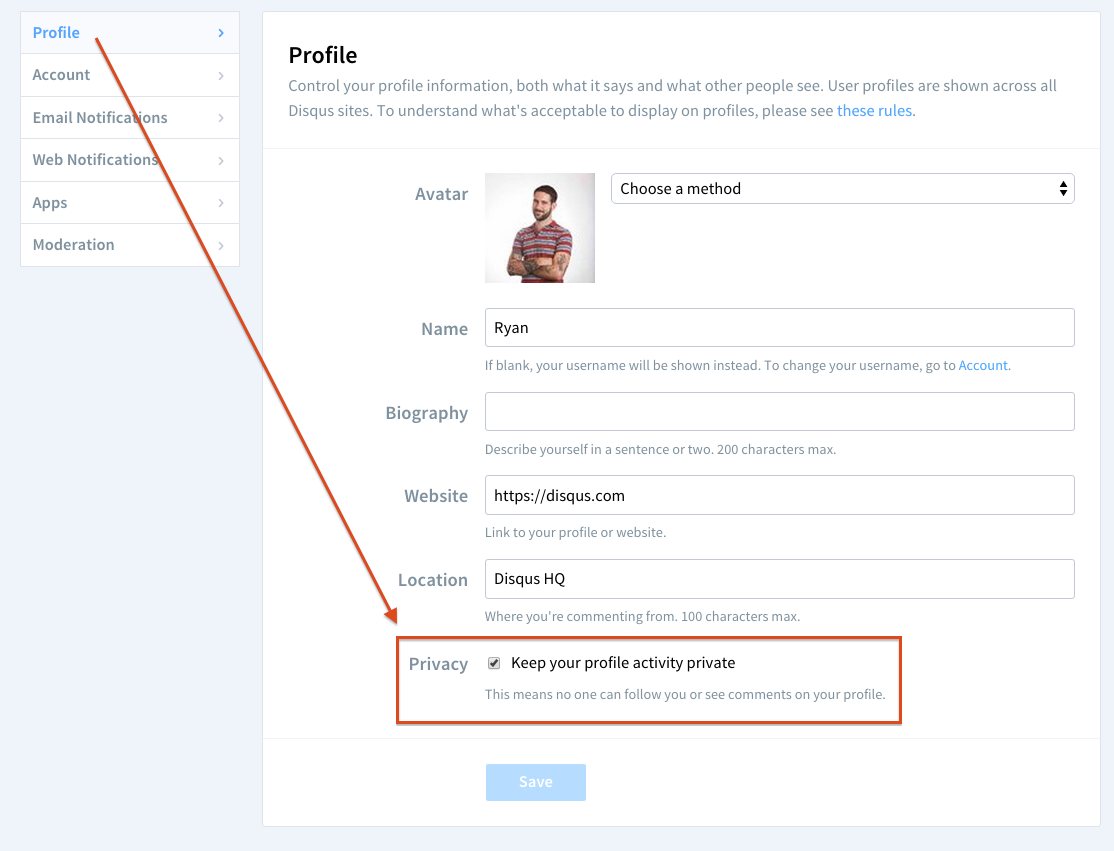Click the Location field showing Disqus HQ
This screenshot has width=1114, height=851.
coord(779,579)
